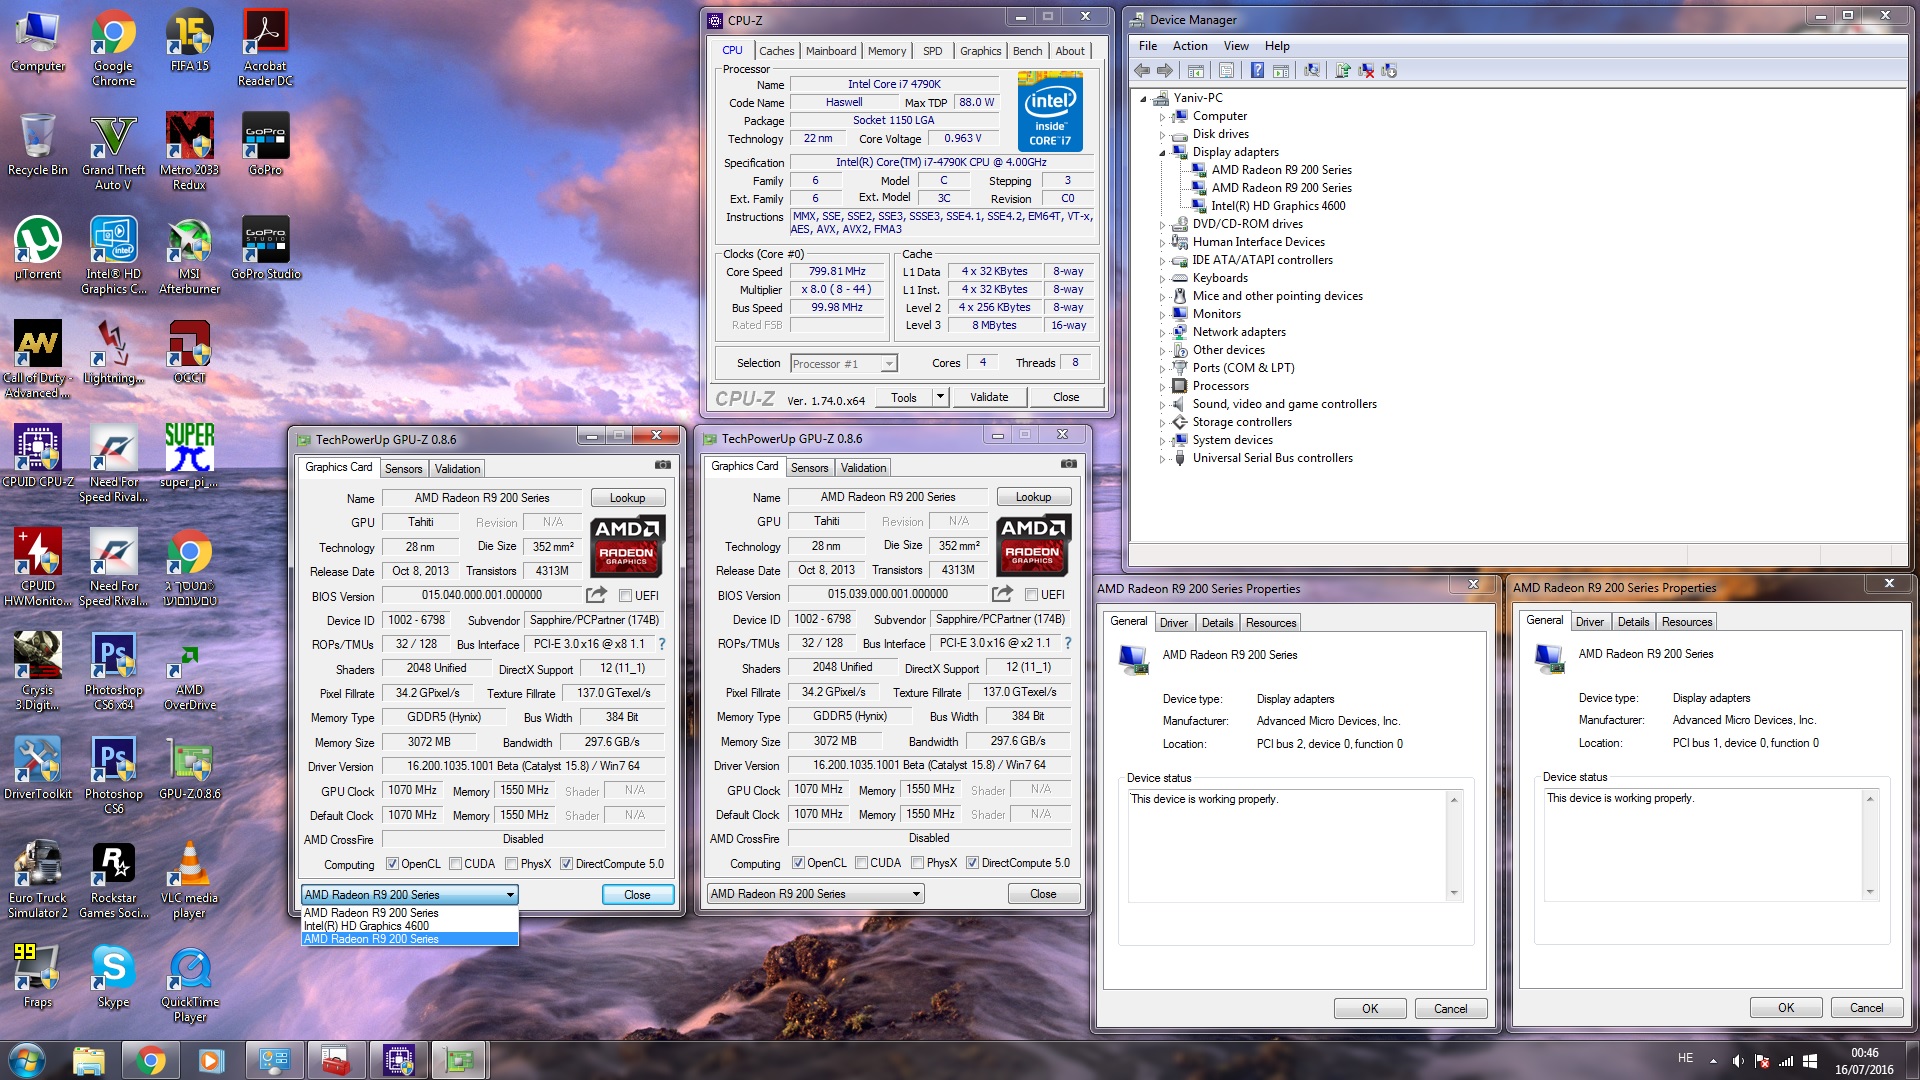
Task: Click the BIOS export arrow icon in right GPU-Z
Action: point(1003,594)
